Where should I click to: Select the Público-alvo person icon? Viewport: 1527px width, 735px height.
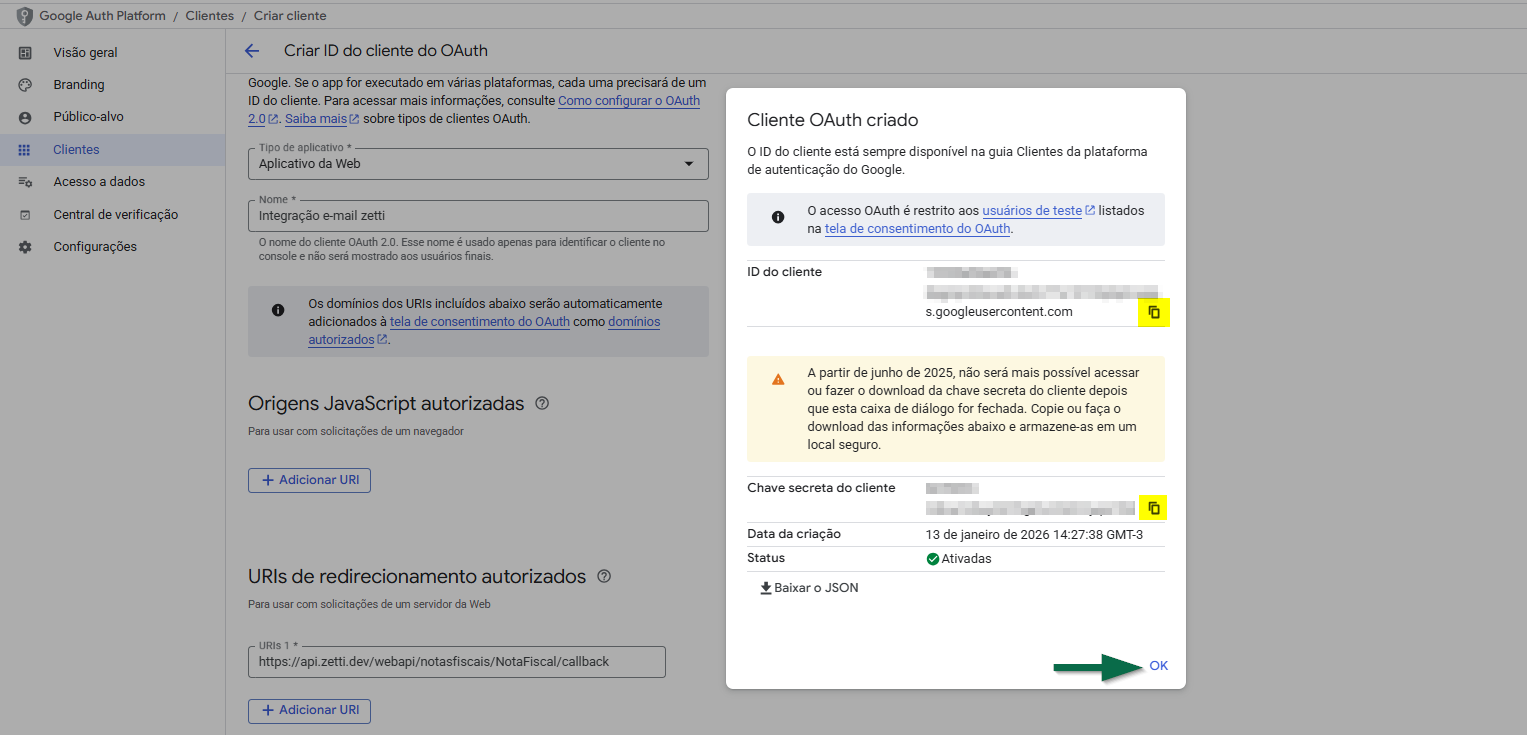tap(25, 117)
